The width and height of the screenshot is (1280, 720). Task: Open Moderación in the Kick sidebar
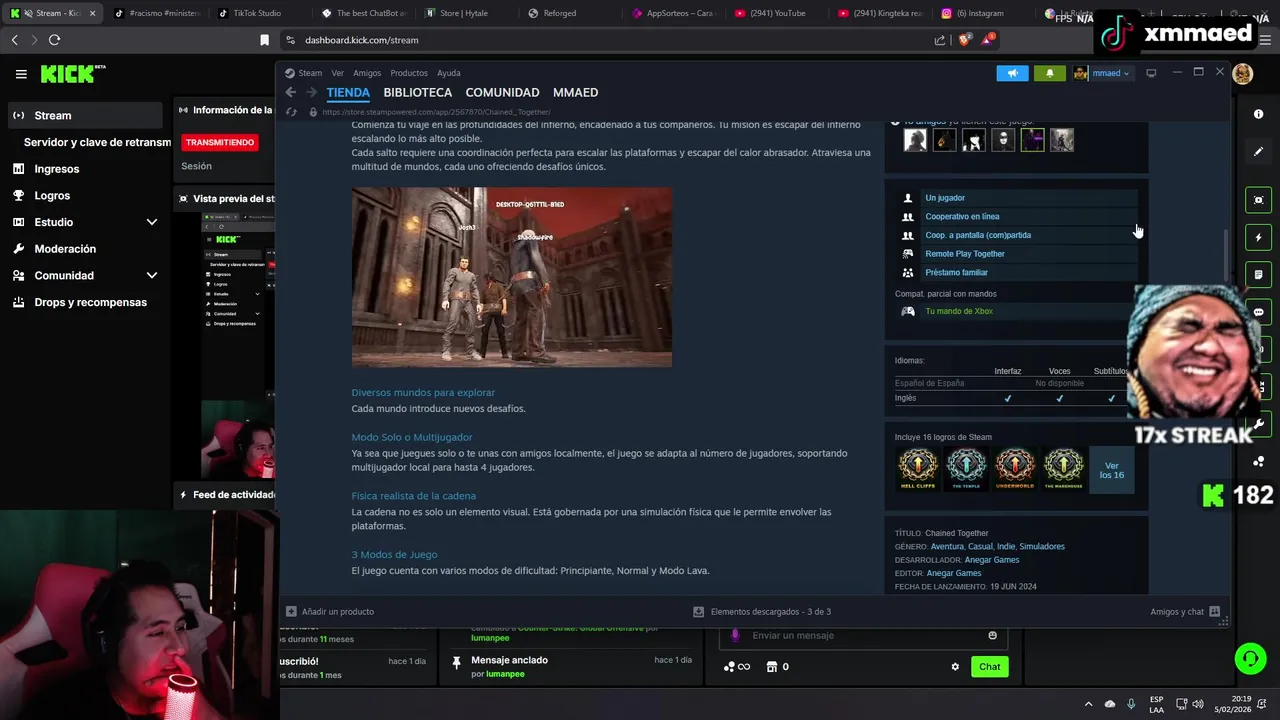click(65, 249)
